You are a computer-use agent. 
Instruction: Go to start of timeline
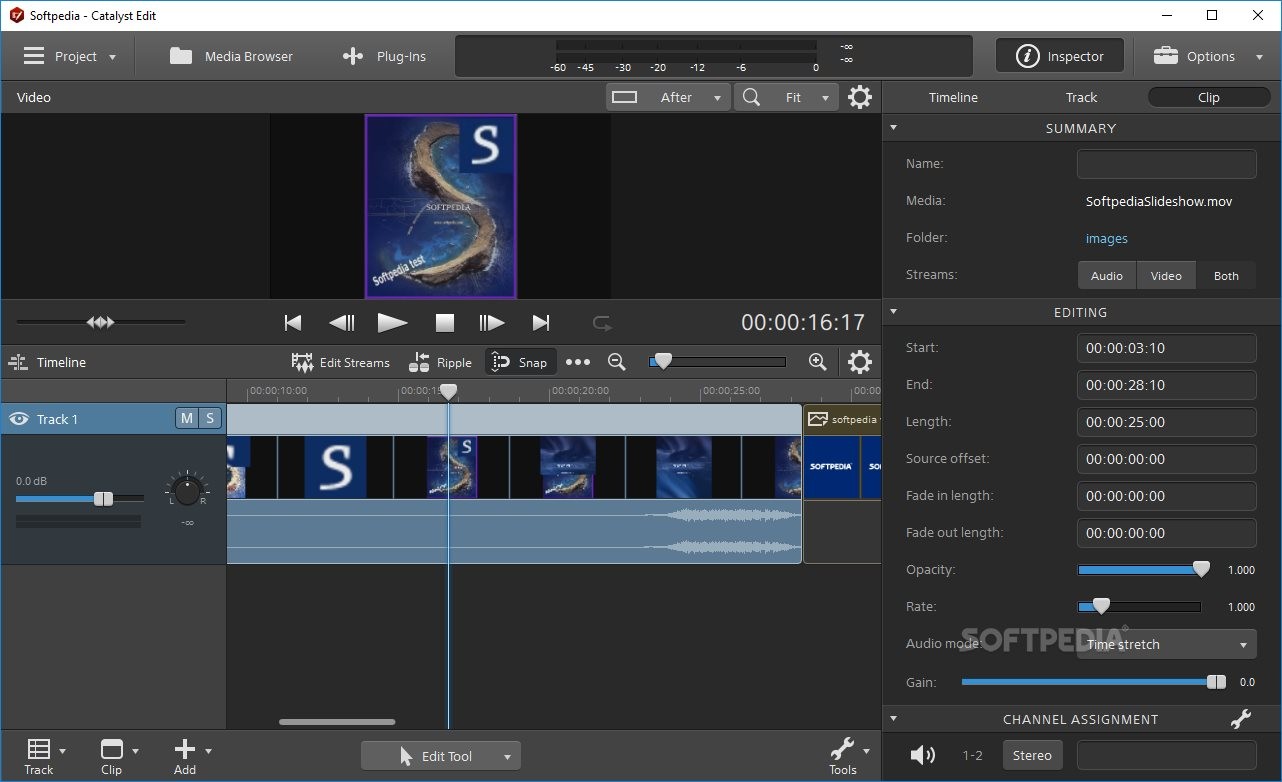click(x=293, y=322)
